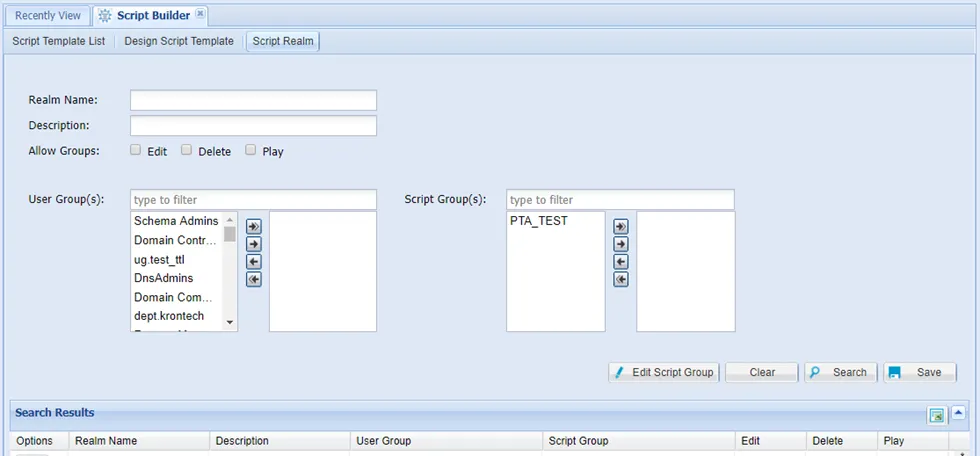The height and width of the screenshot is (456, 980).
Task: Click the Options column header
Action: click(39, 441)
